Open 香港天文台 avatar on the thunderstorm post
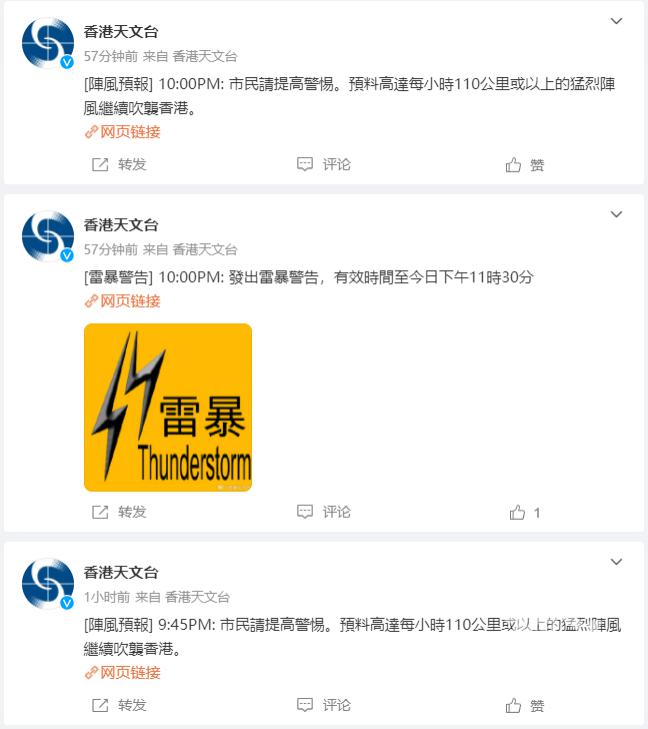Image resolution: width=648 pixels, height=729 pixels. point(48,236)
